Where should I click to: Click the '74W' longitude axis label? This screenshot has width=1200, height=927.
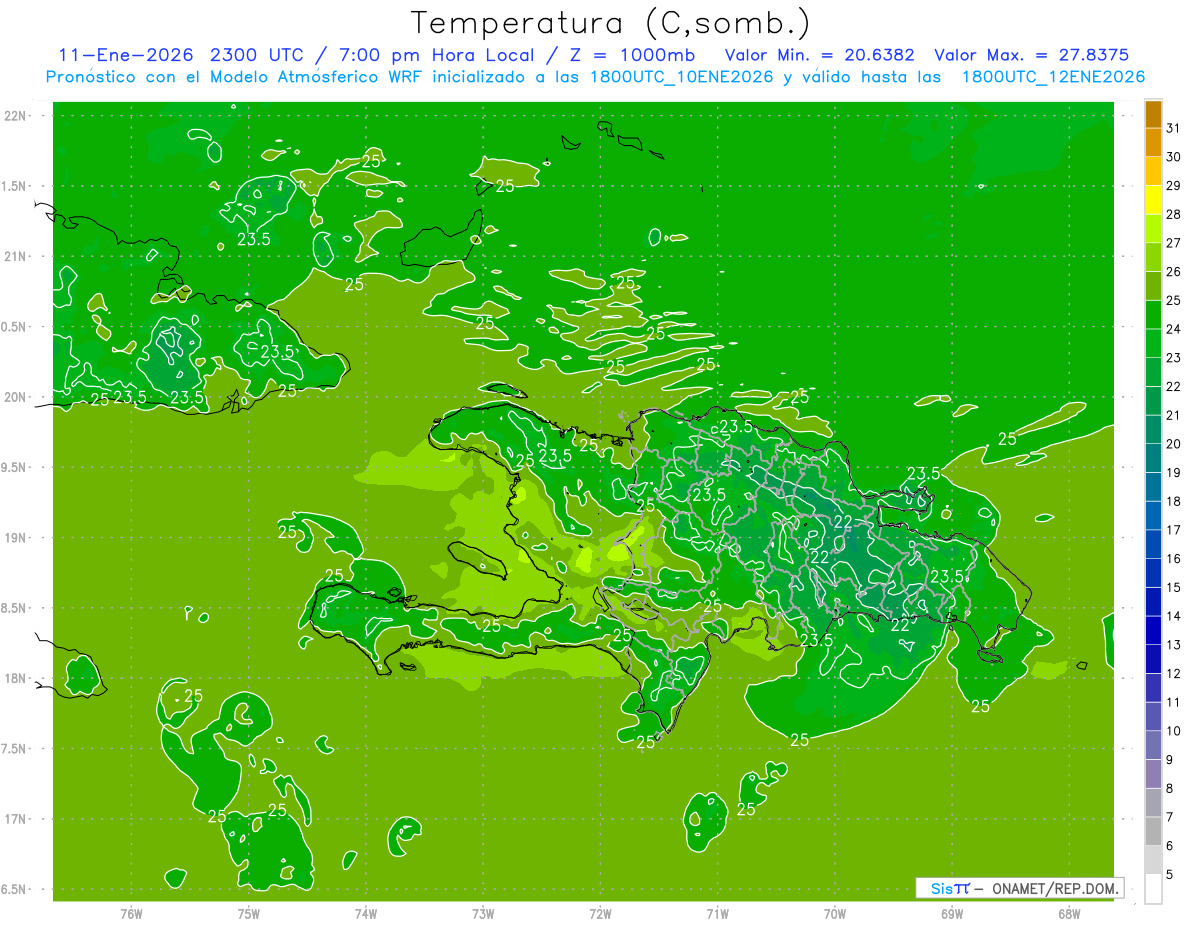365,914
